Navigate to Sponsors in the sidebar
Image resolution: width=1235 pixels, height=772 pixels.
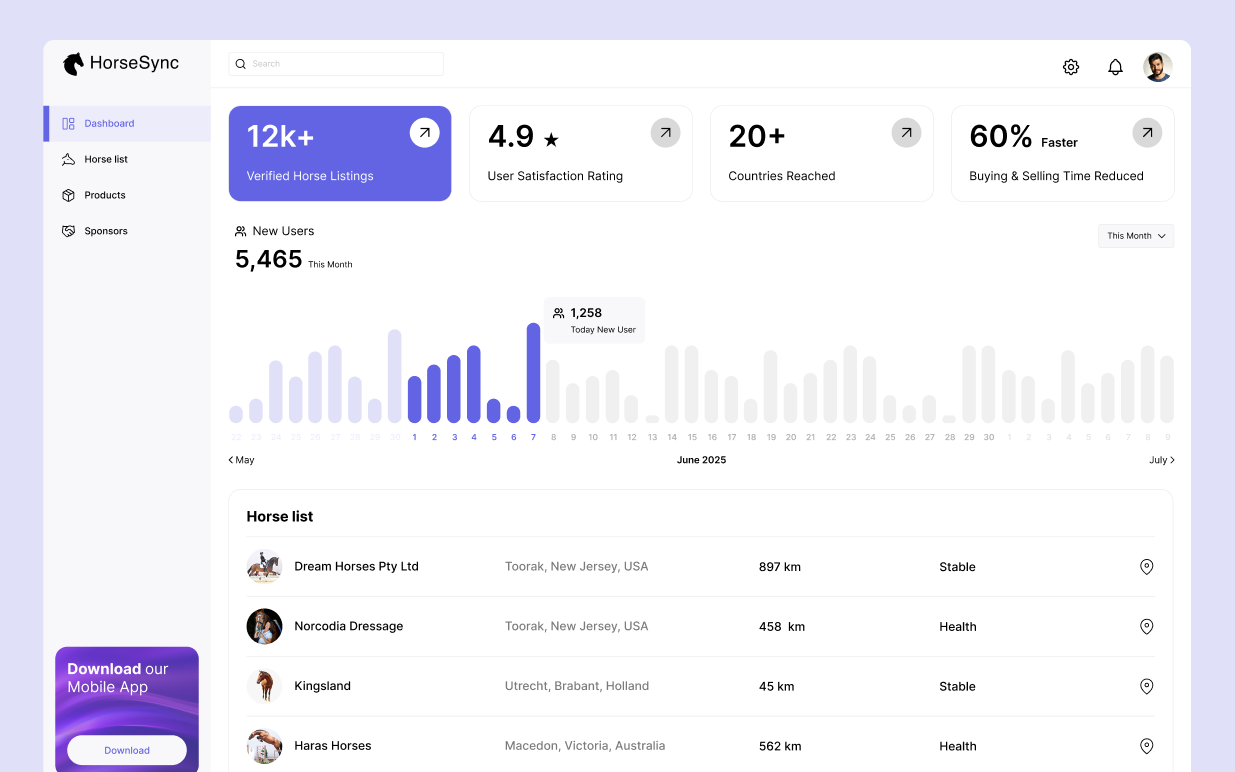pyautogui.click(x=105, y=231)
